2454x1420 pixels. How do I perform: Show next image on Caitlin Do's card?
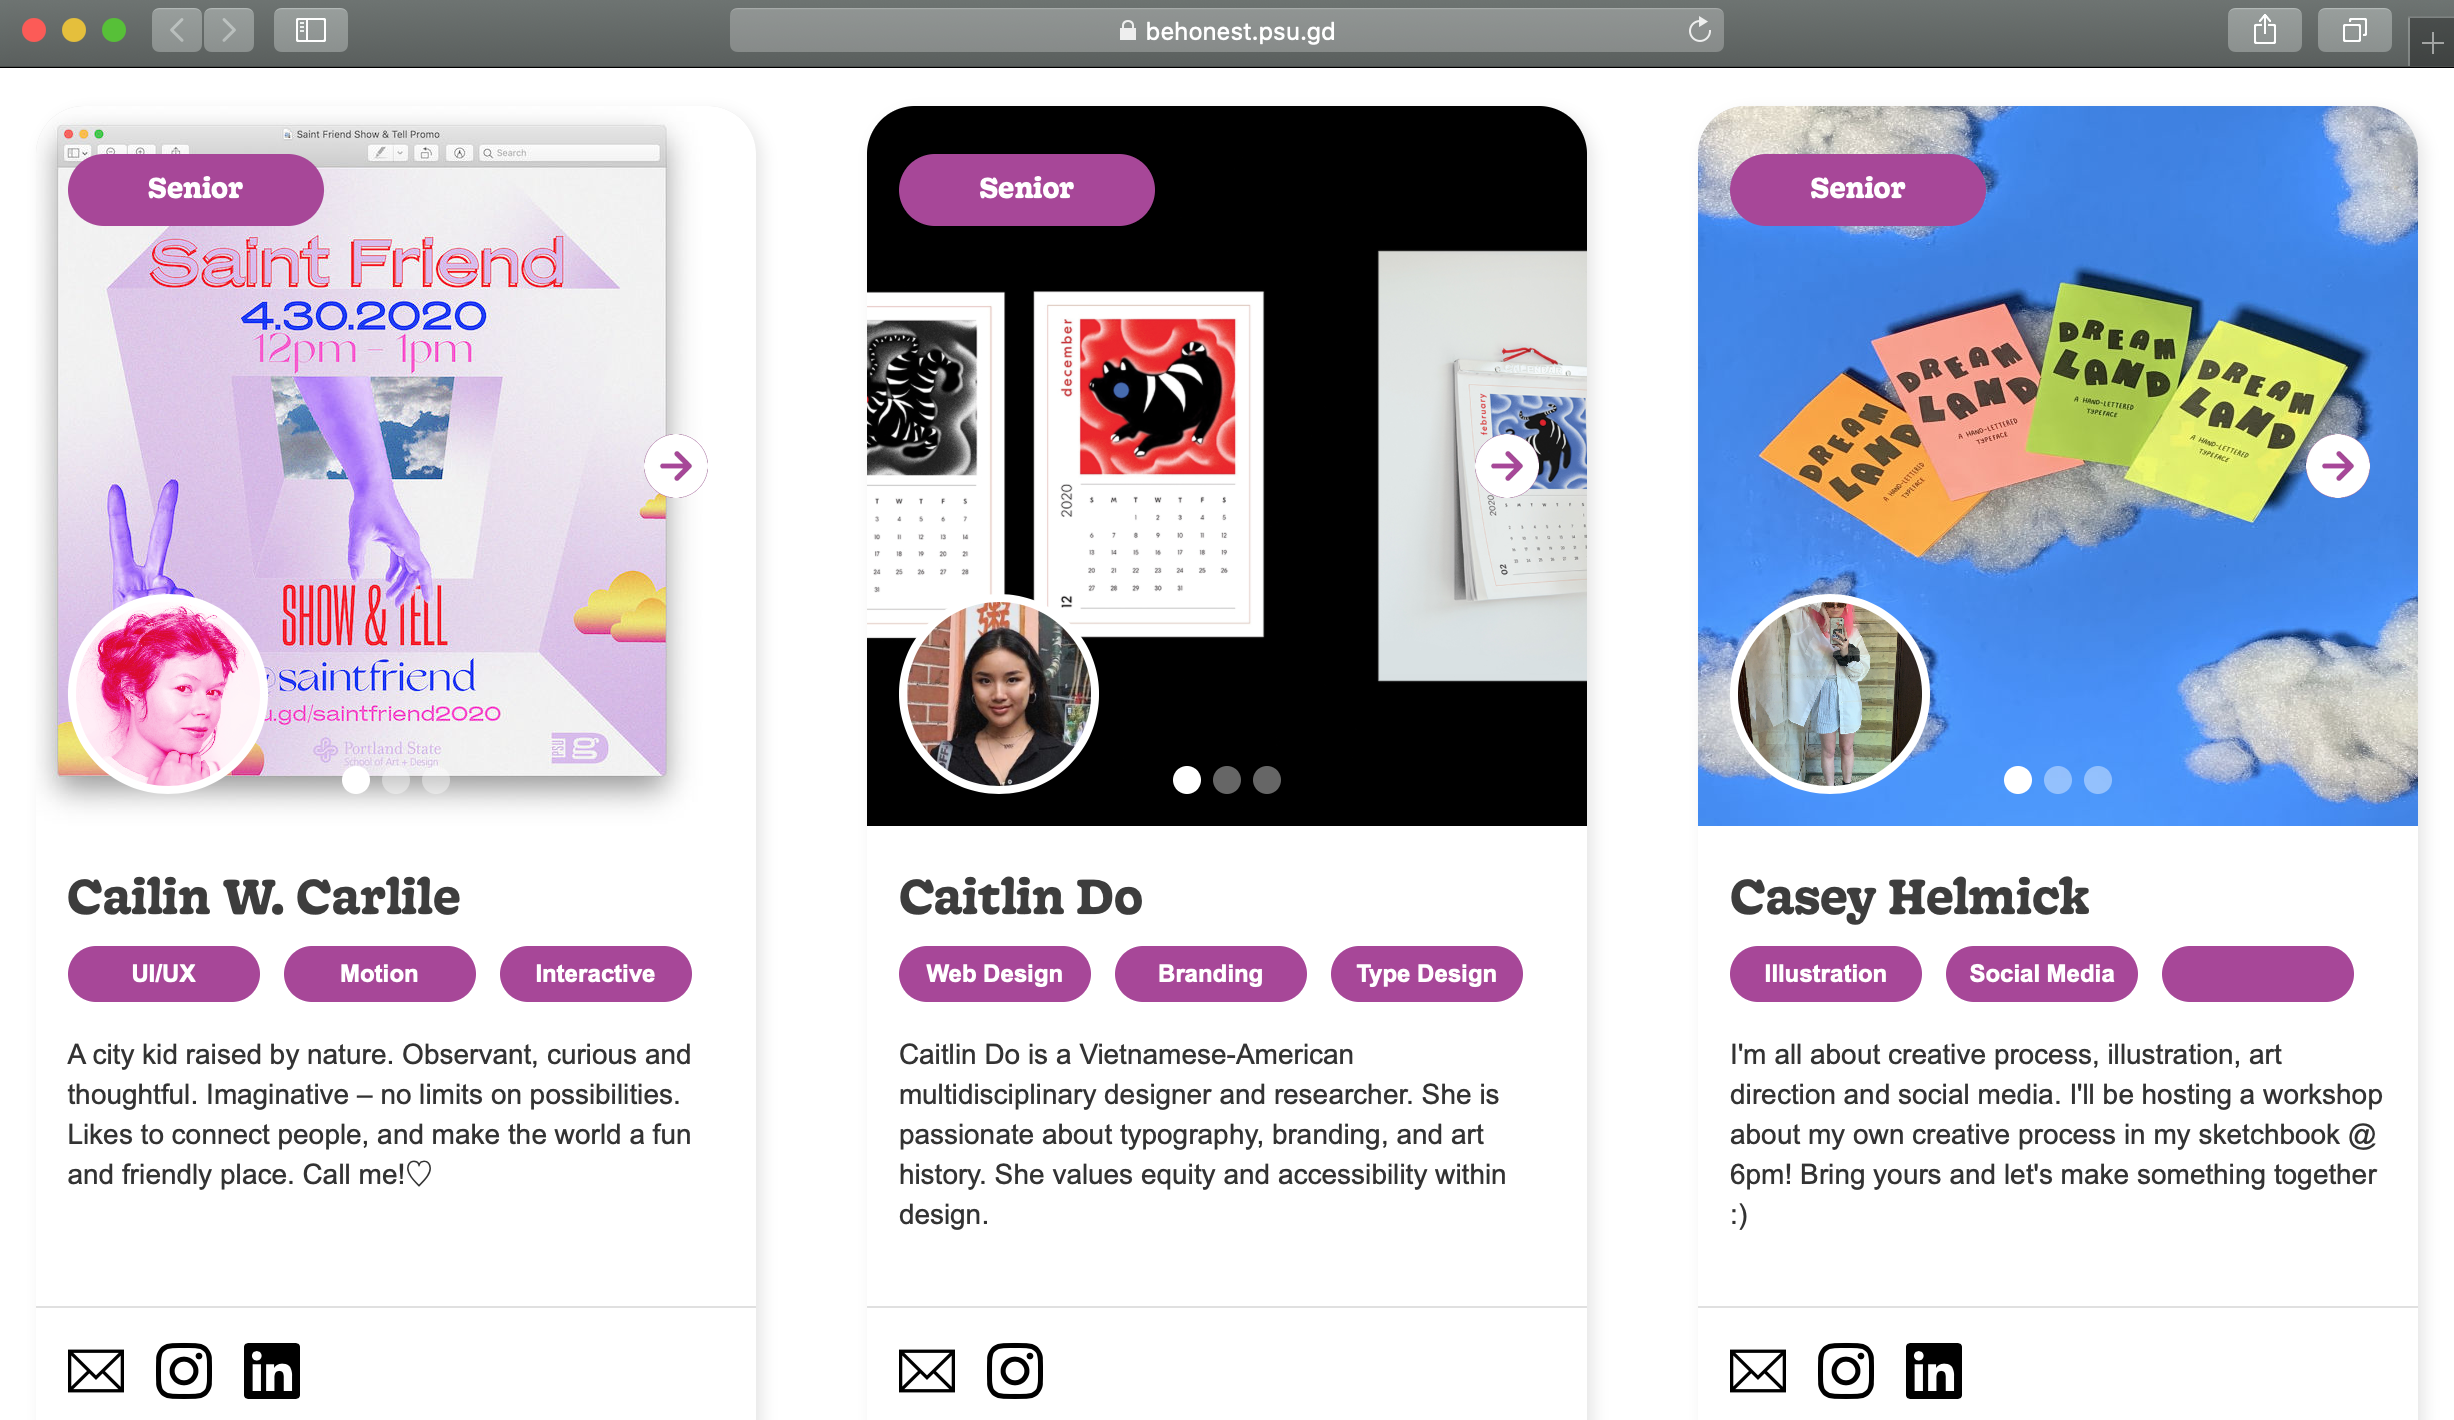(1507, 466)
